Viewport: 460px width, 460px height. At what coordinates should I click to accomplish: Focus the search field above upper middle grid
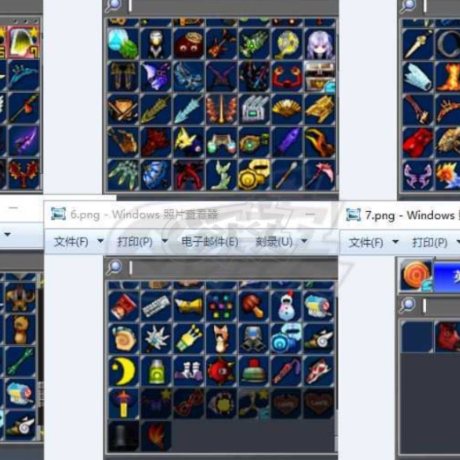coord(232,6)
